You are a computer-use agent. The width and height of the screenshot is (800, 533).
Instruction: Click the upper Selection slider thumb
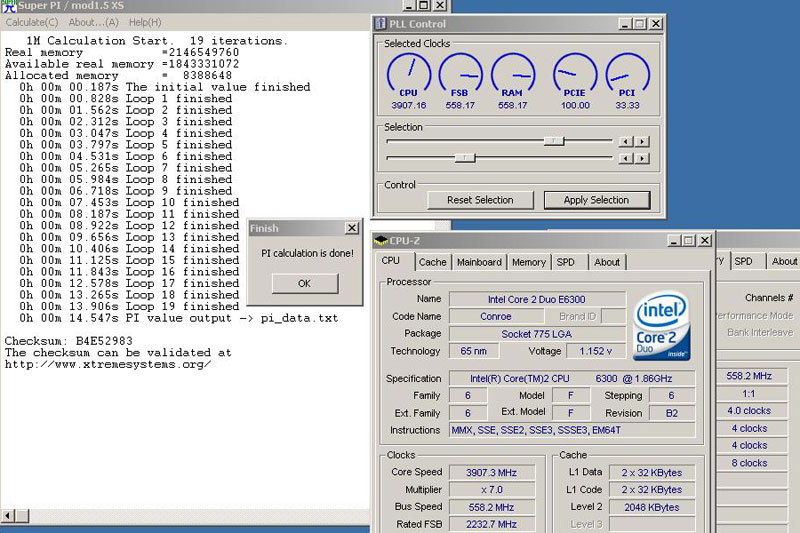pos(553,142)
